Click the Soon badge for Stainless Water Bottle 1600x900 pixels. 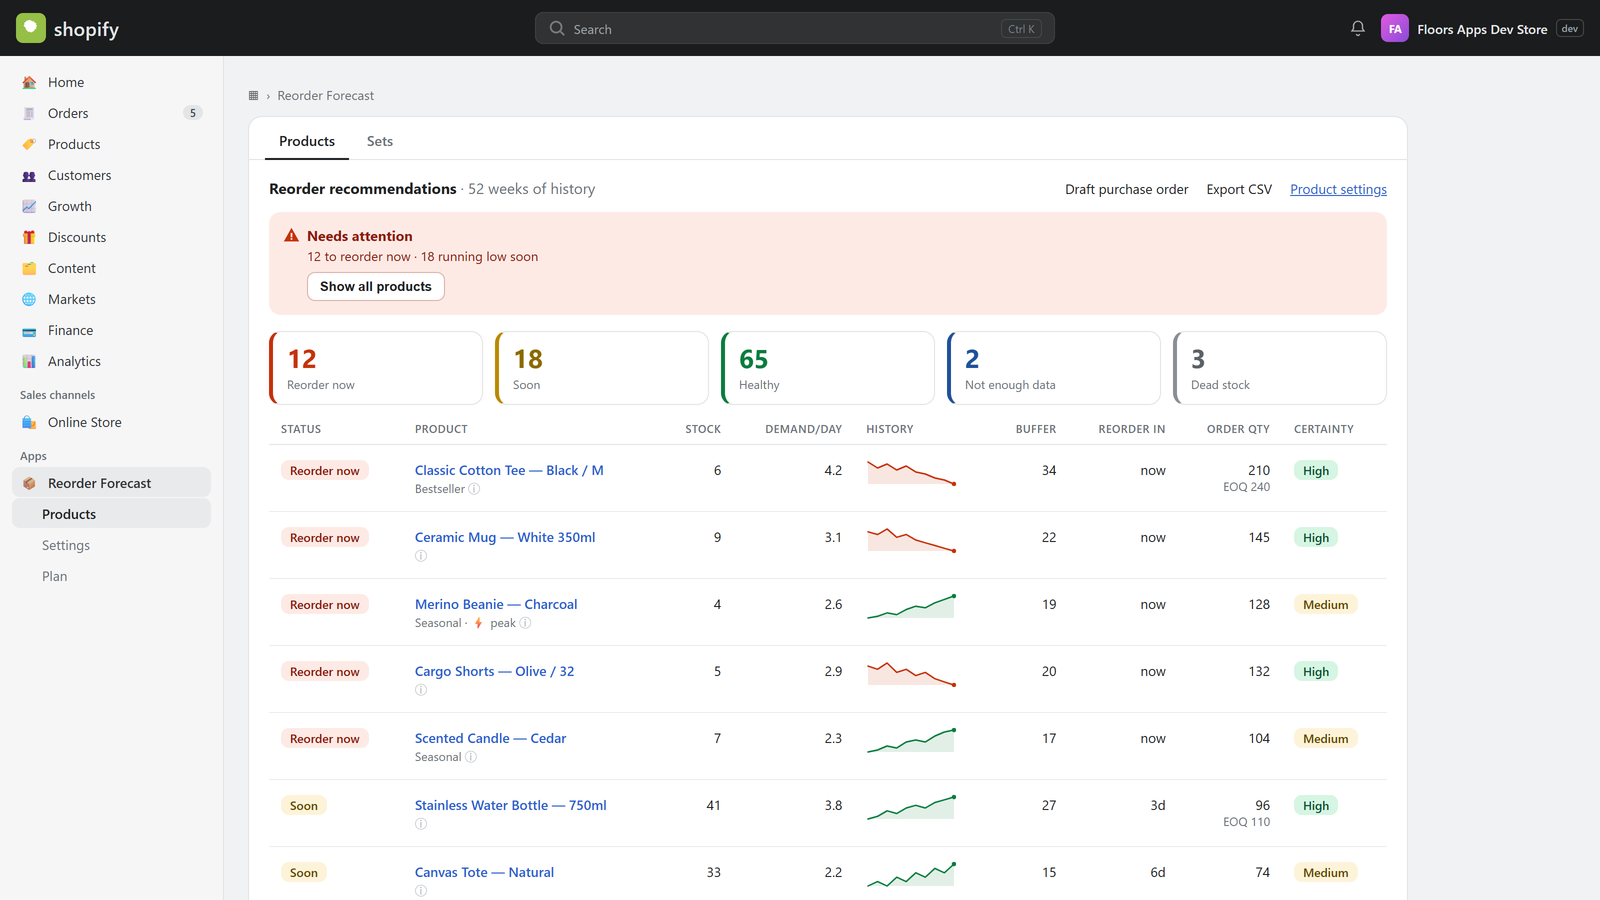point(304,806)
